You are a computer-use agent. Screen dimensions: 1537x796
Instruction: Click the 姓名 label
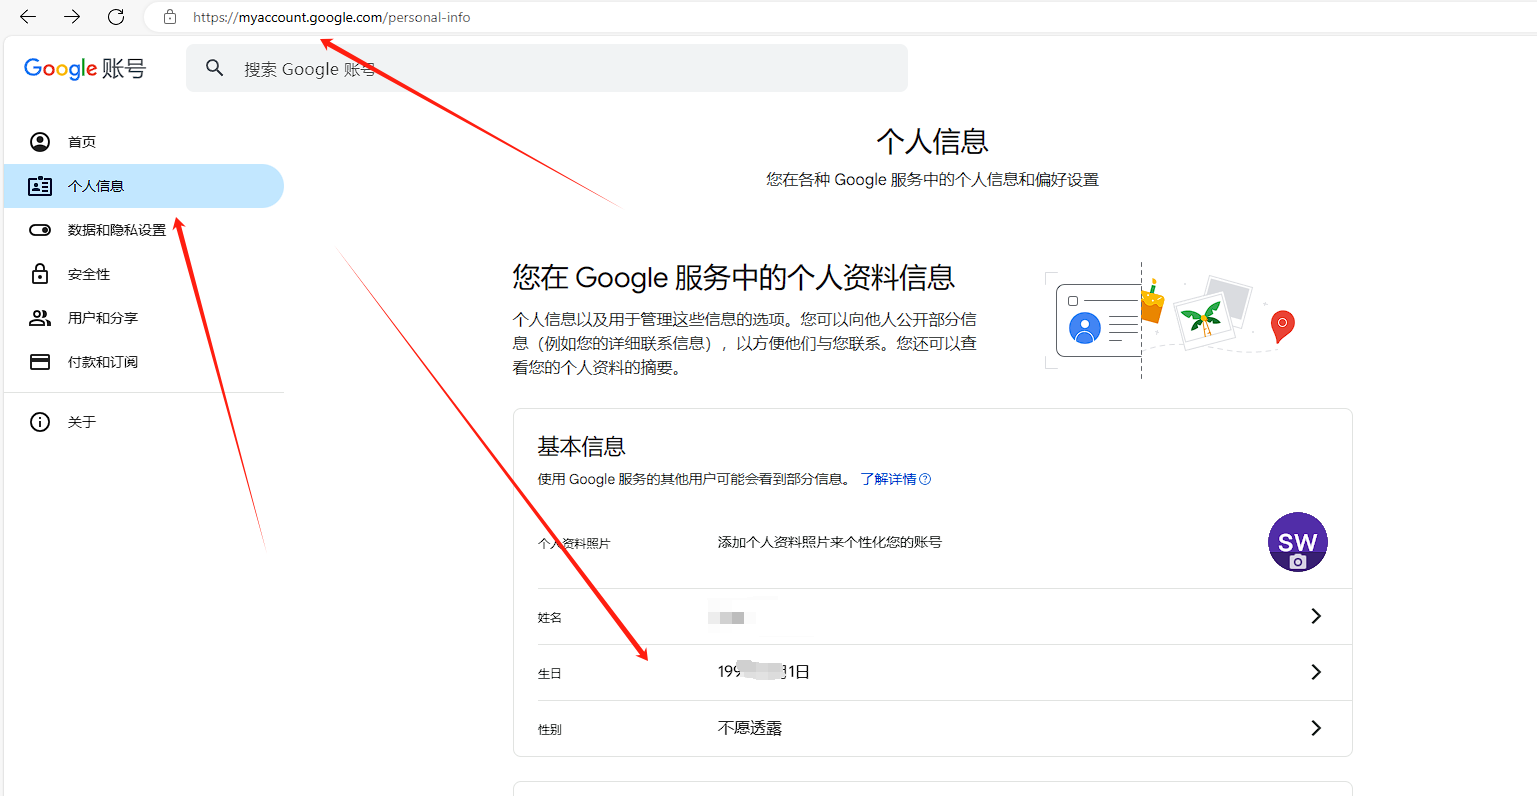pos(550,618)
